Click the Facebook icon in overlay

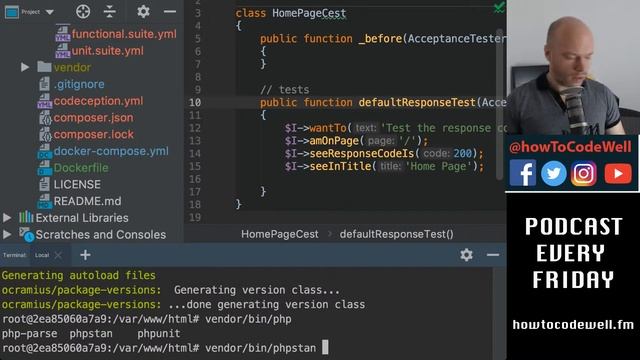[x=522, y=173]
